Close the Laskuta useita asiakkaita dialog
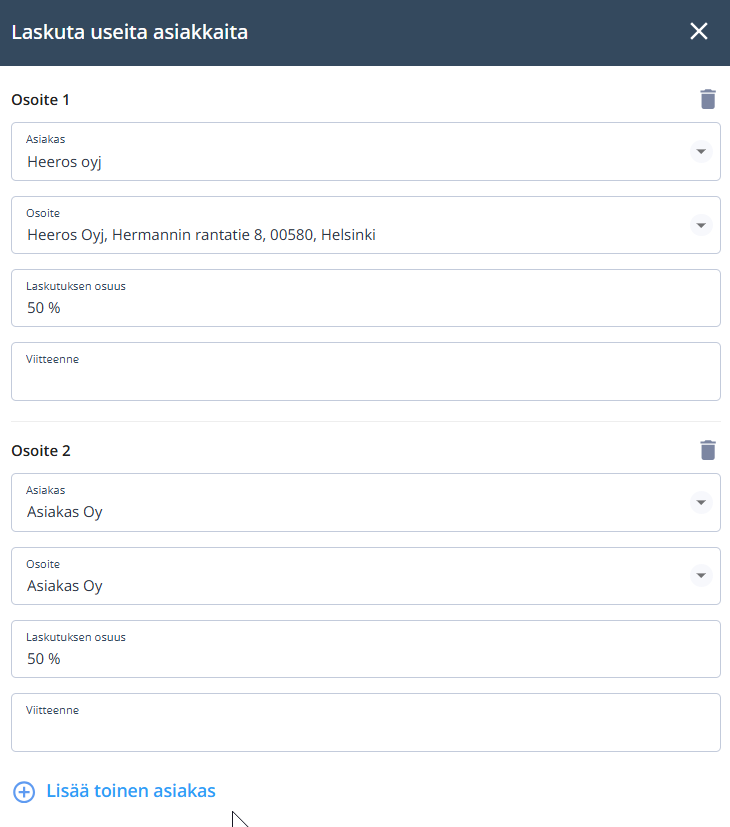This screenshot has width=730, height=827. coord(699,31)
